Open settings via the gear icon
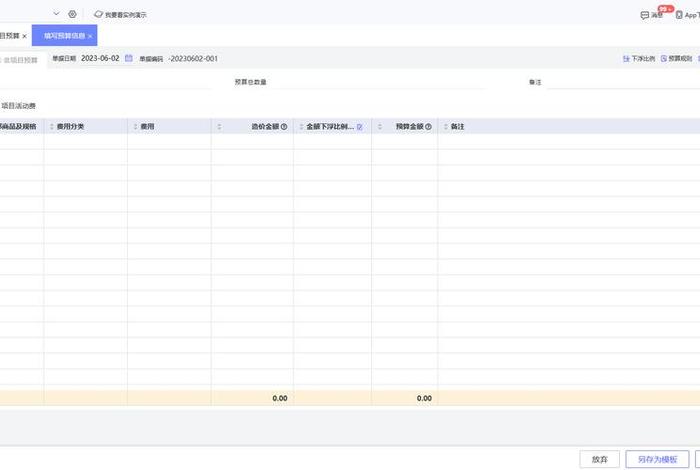The width and height of the screenshot is (700, 470). [x=72, y=14]
